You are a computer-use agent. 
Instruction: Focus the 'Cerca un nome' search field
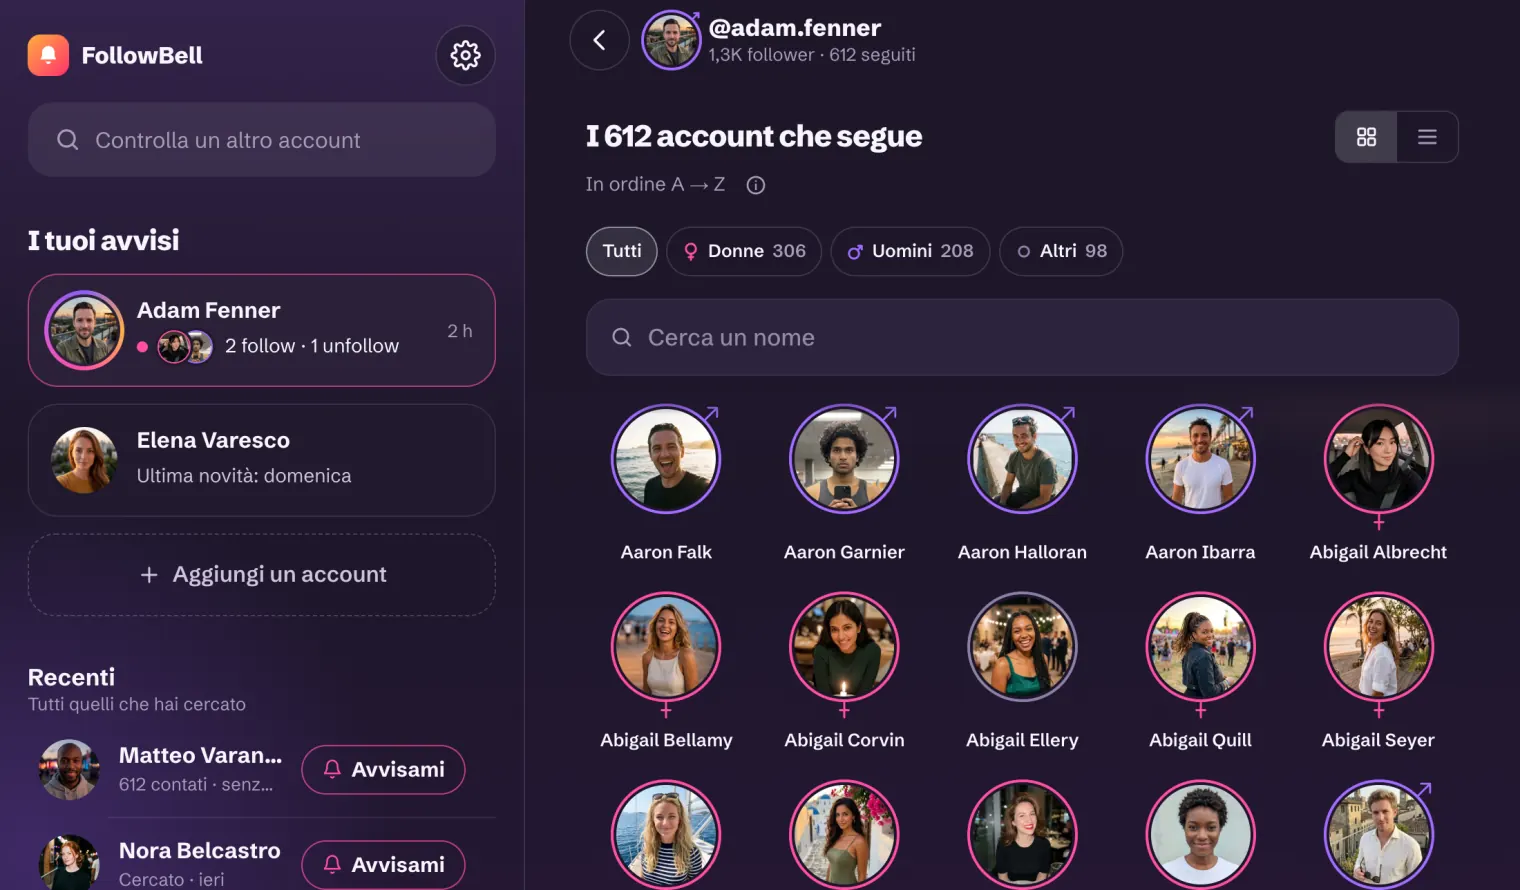click(x=1022, y=338)
